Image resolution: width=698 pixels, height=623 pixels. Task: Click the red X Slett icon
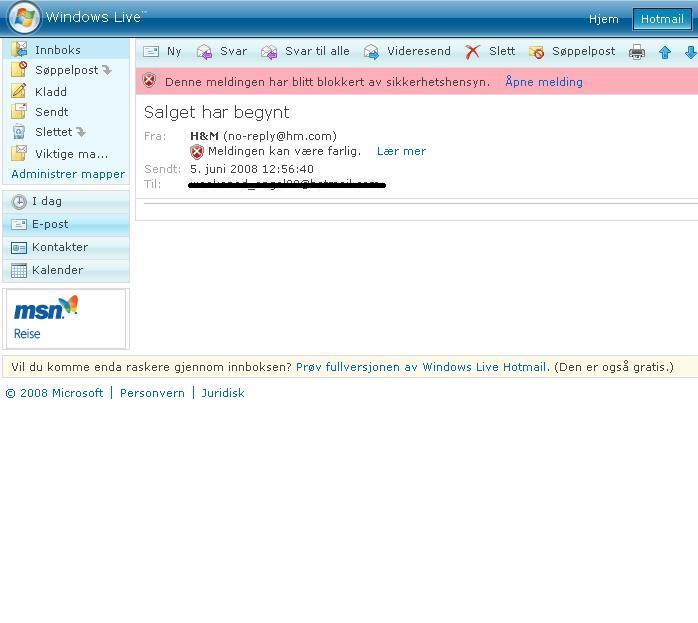click(472, 52)
